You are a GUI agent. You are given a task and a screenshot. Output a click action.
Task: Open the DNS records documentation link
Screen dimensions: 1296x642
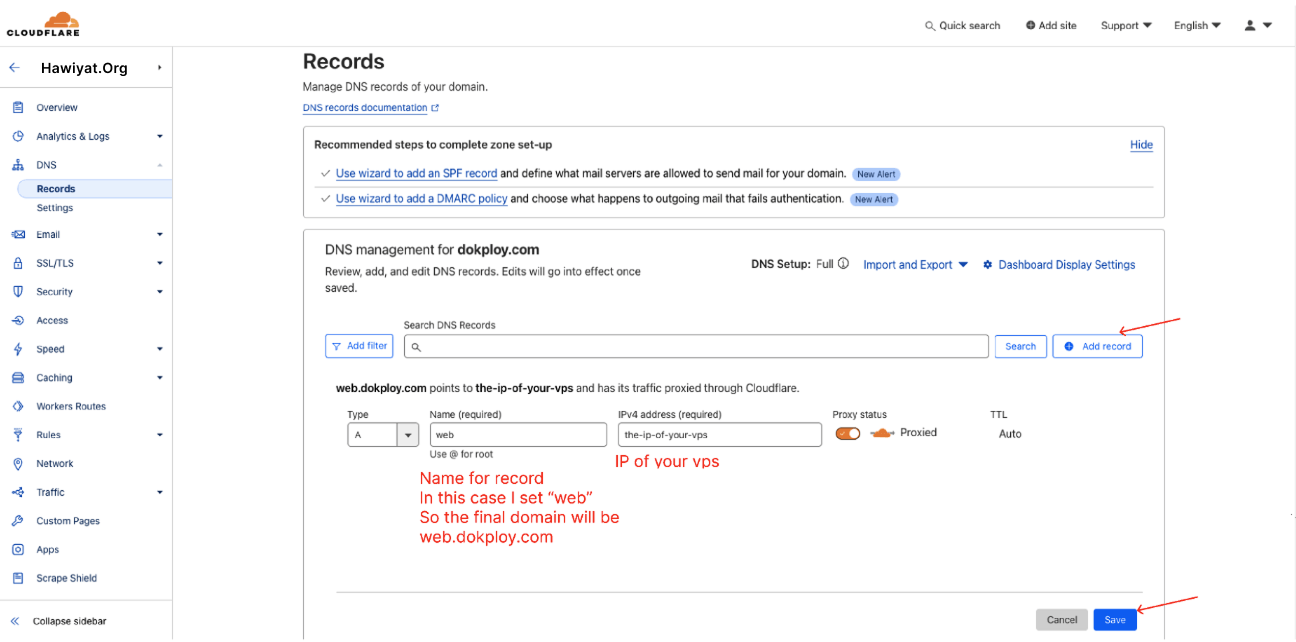tap(363, 107)
